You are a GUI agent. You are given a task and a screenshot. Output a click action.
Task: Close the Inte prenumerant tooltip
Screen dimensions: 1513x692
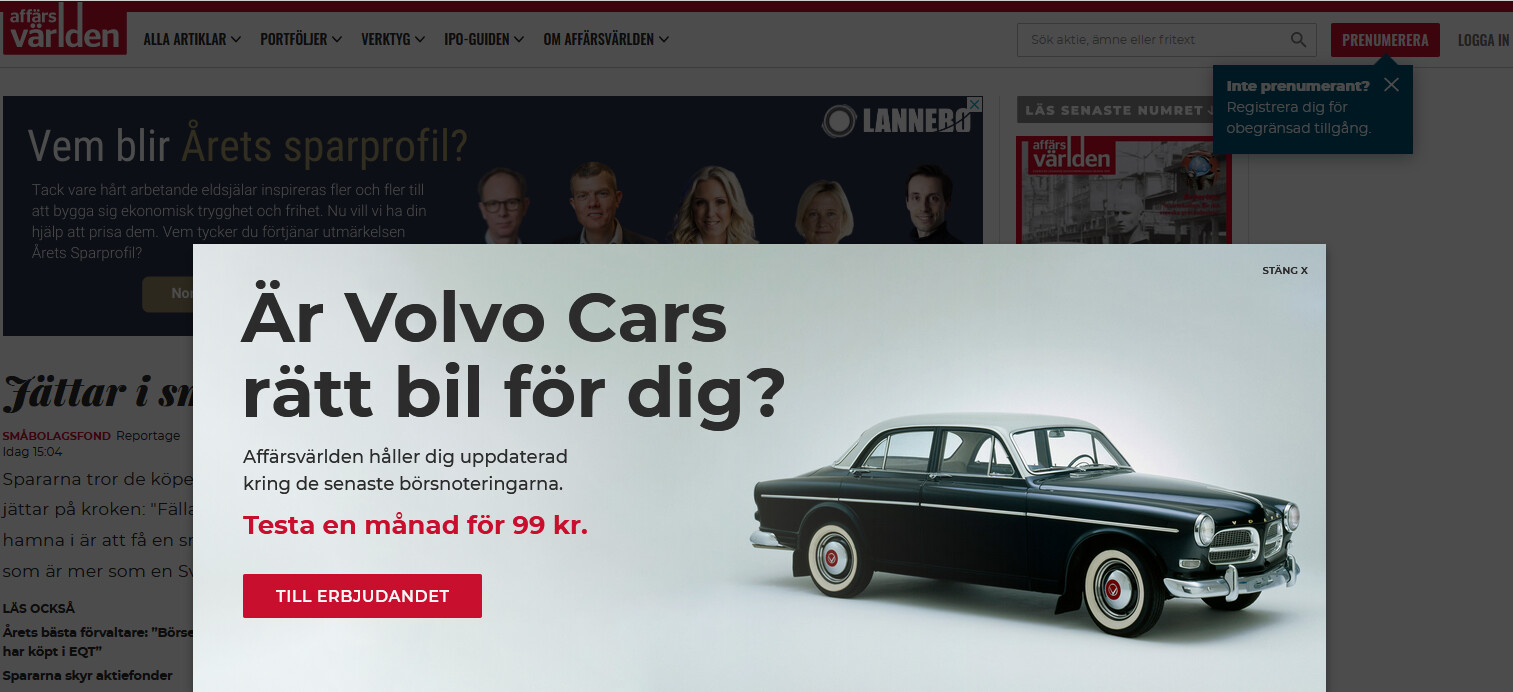pos(1391,85)
